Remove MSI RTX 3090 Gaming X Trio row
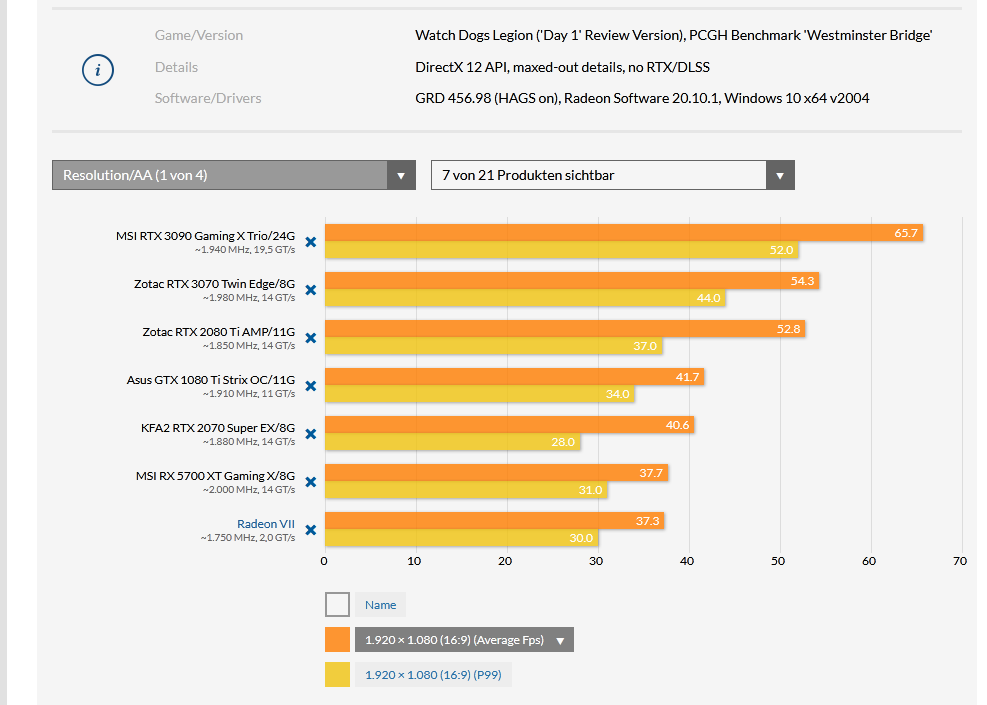Viewport: 987px width, 705px height. (x=310, y=242)
